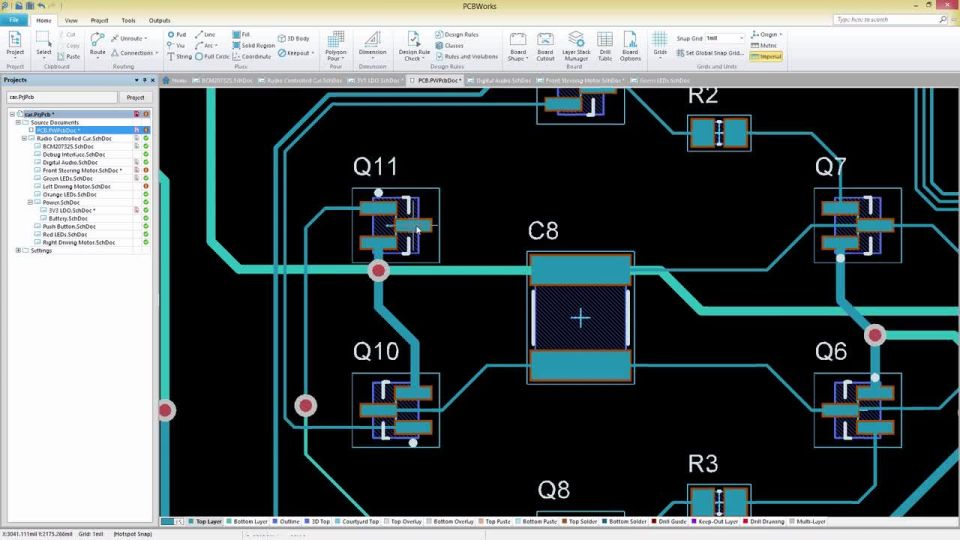Viewport: 960px width, 540px height.
Task: Switch to the View ribbon tab
Action: pos(71,21)
